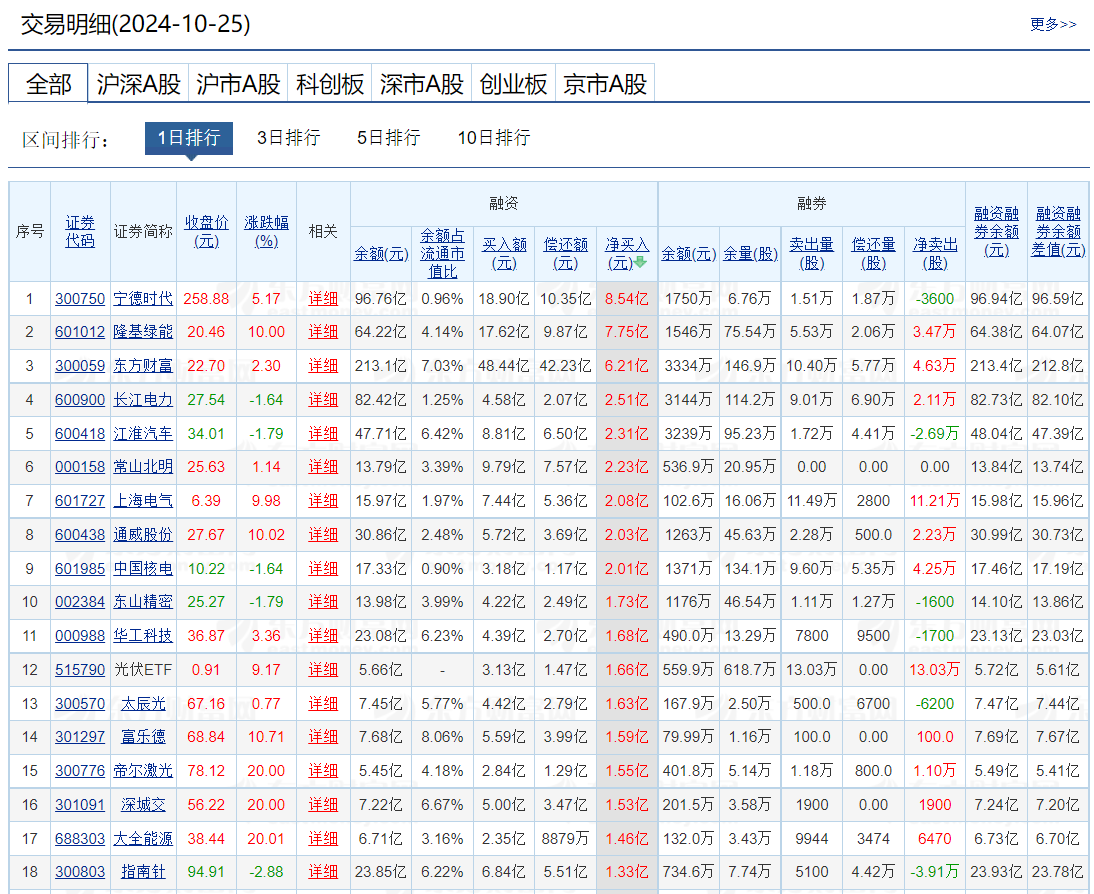Select the 3日排行 ranking period
The image size is (1094, 894).
[288, 138]
